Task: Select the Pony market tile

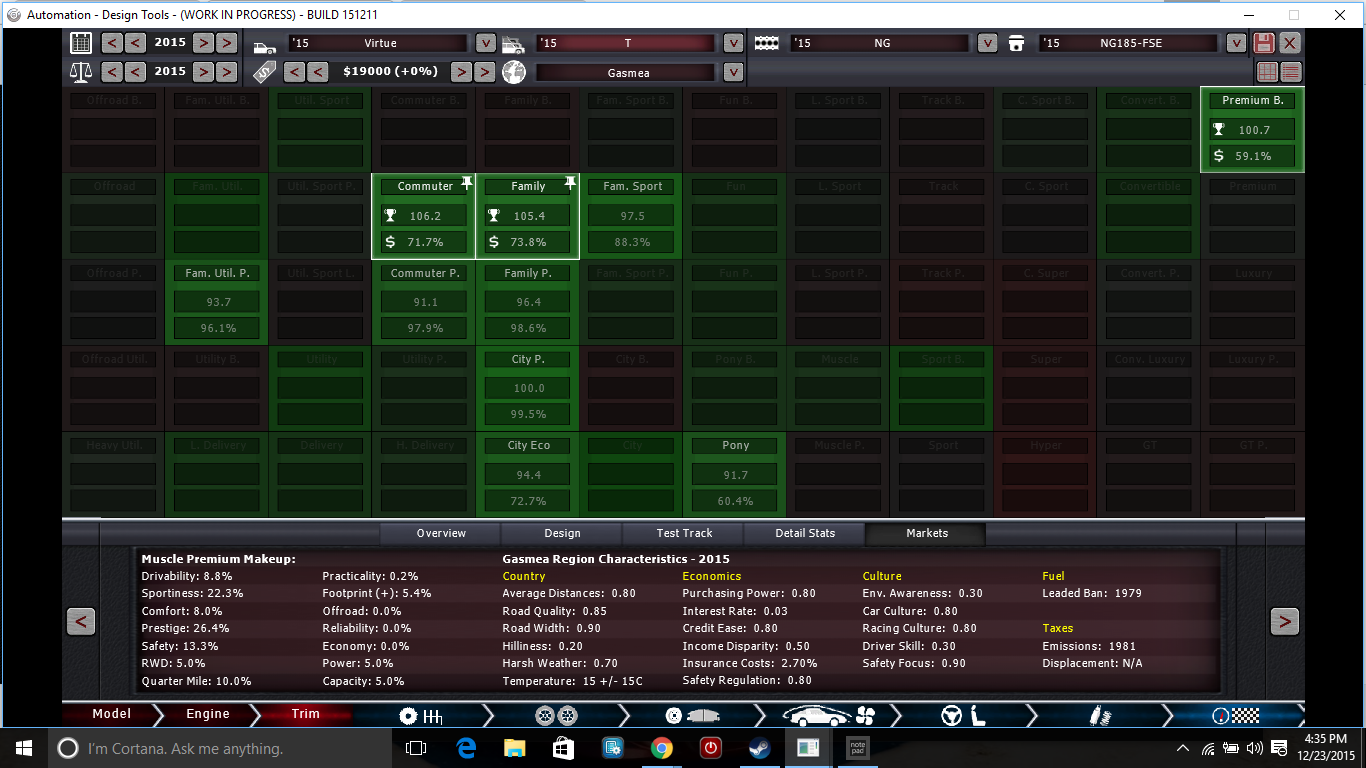Action: pos(735,474)
